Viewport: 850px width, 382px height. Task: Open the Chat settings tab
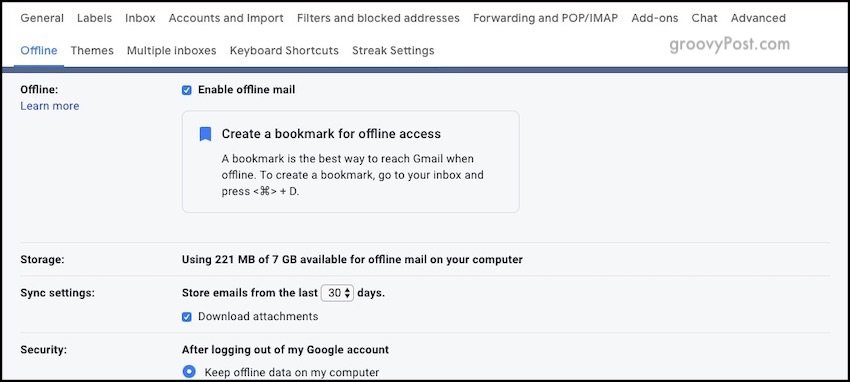(705, 18)
